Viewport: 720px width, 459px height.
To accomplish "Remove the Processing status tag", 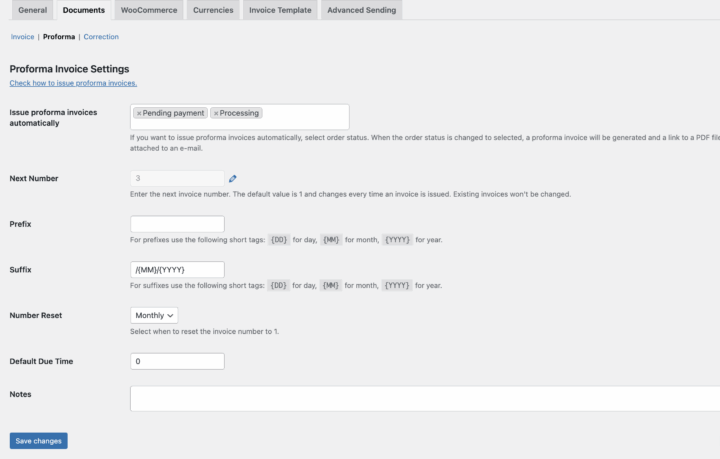I will click(216, 114).
